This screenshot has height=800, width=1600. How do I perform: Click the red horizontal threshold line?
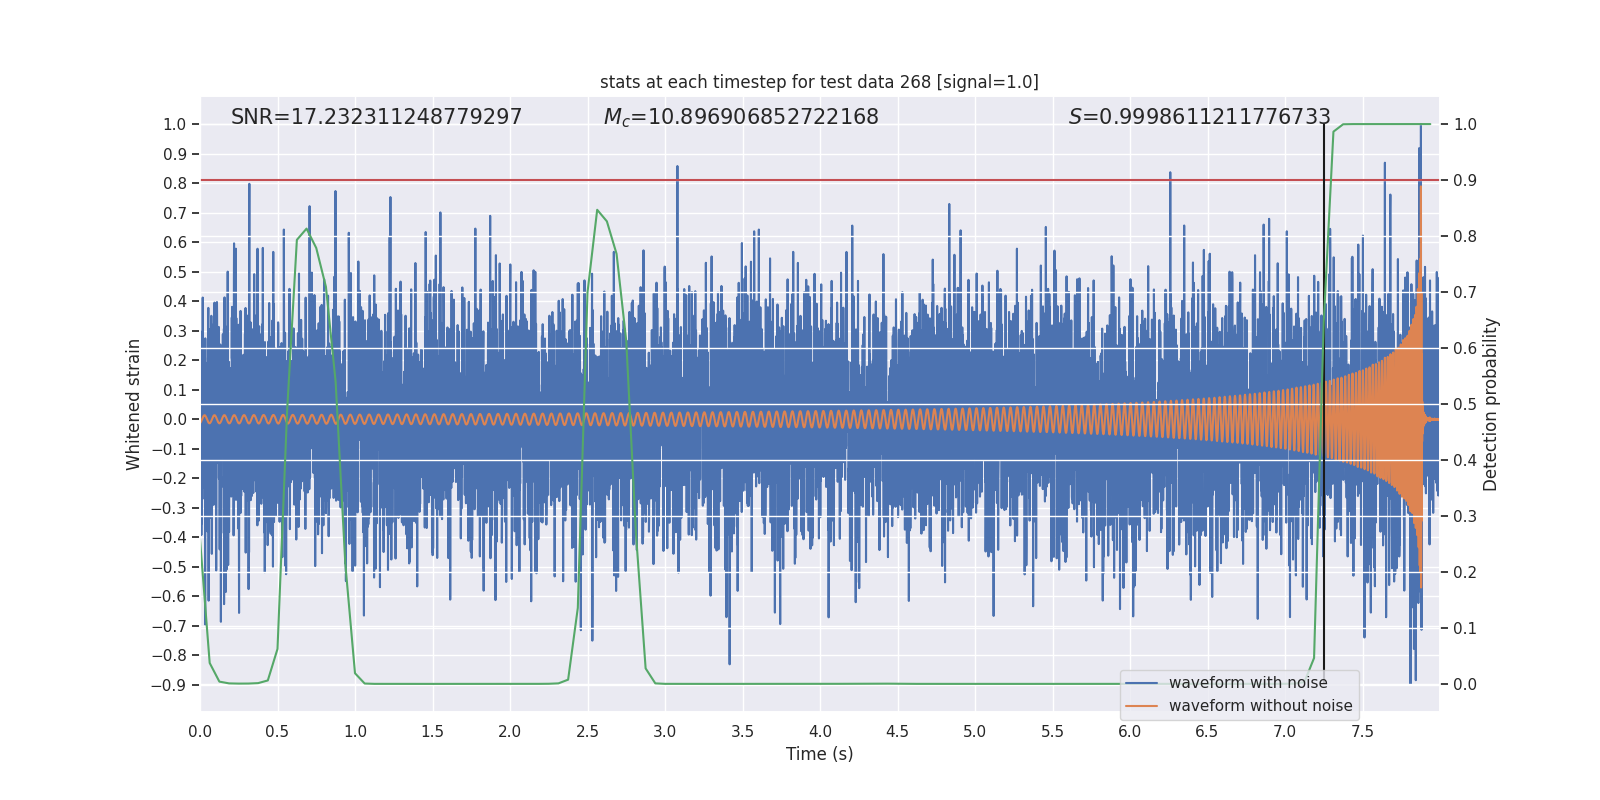[819, 180]
